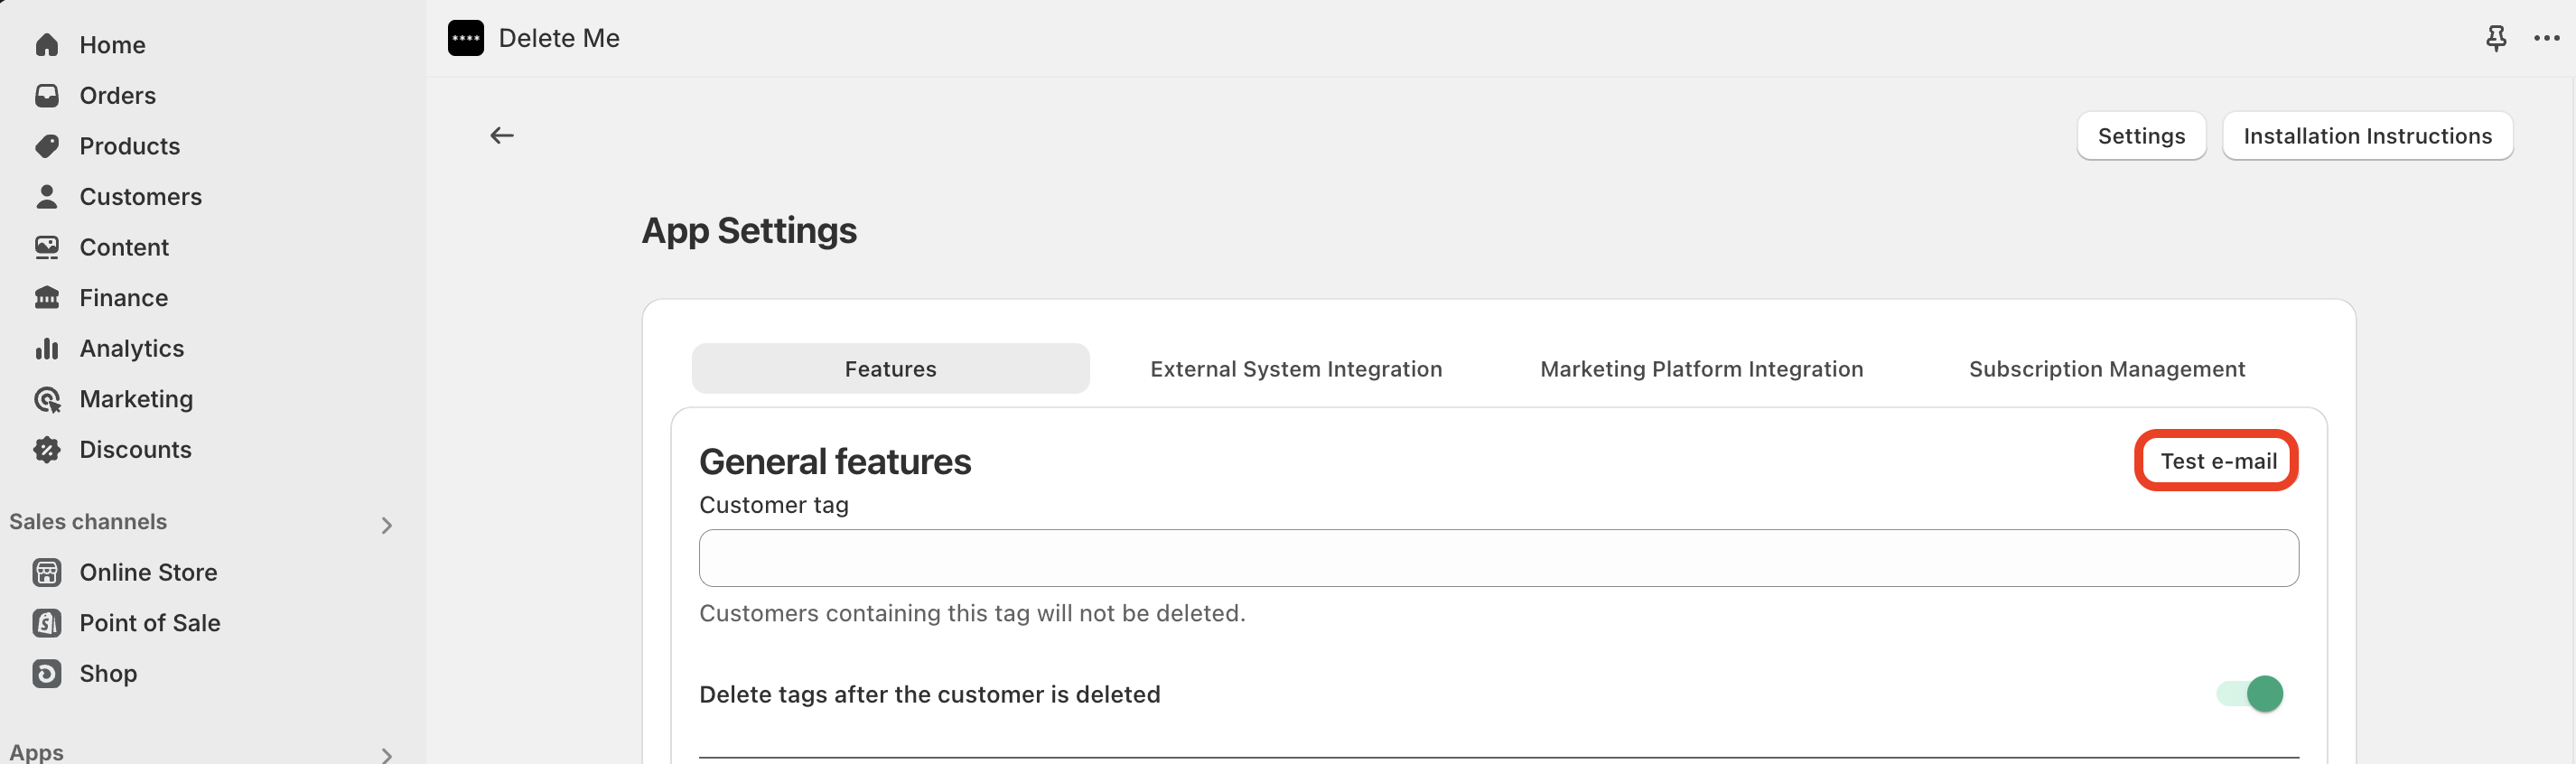
Task: Click the Delete Me app logo
Action: (x=466, y=38)
